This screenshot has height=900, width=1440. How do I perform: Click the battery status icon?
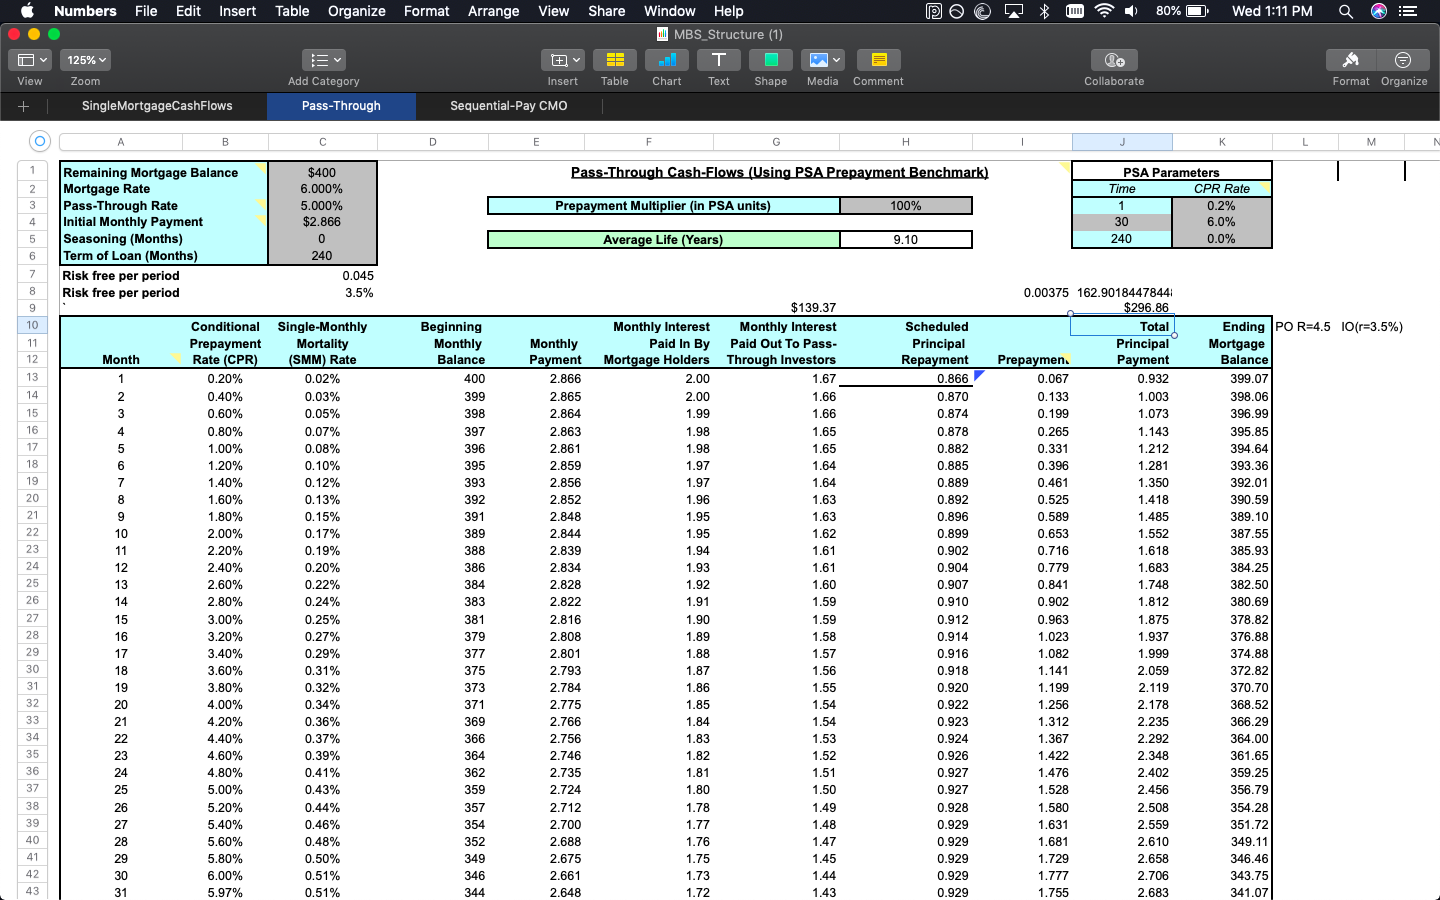pyautogui.click(x=1199, y=11)
